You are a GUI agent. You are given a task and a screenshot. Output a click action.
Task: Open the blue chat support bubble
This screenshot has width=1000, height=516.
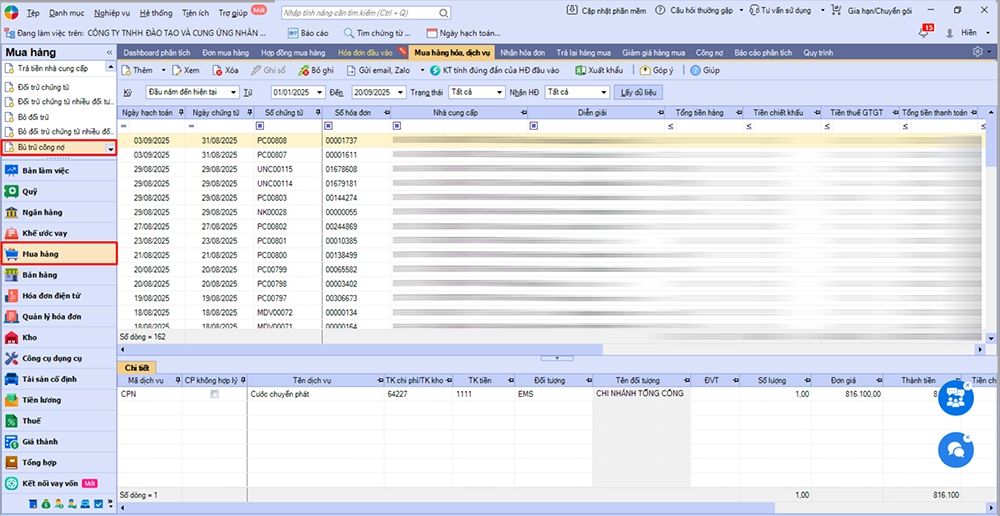(955, 449)
